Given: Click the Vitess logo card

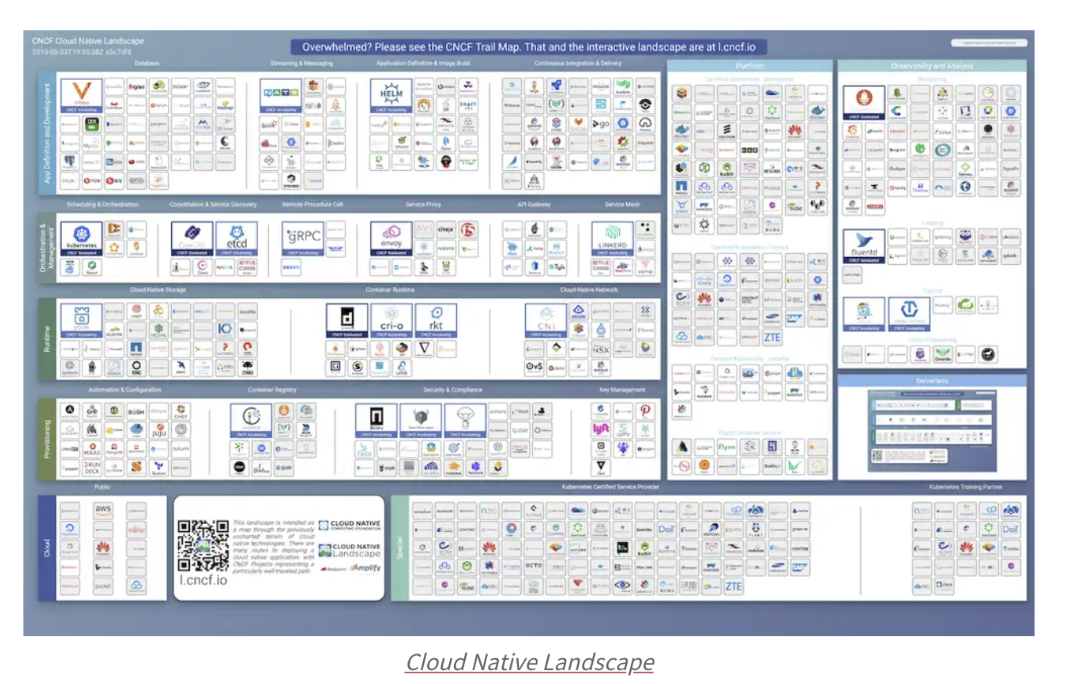Looking at the screenshot, I should coord(82,95).
